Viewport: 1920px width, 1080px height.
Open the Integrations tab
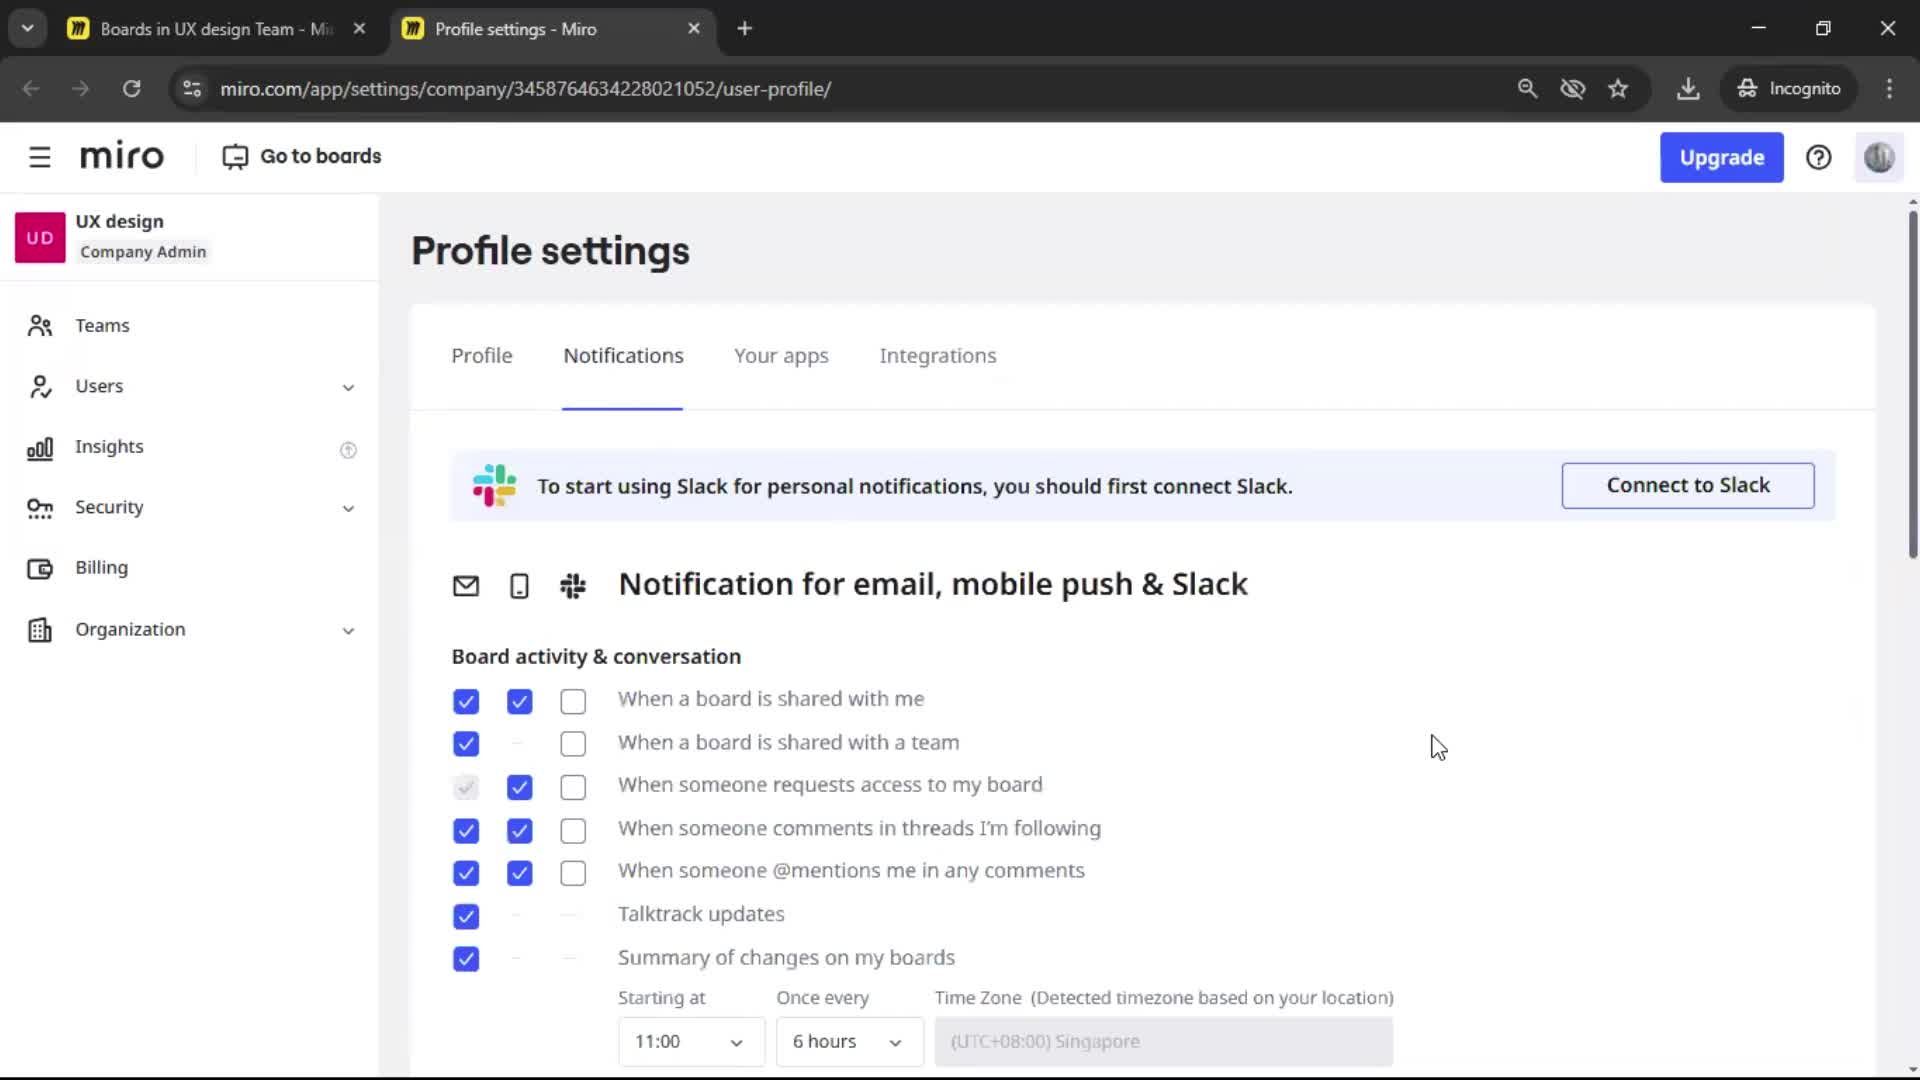pyautogui.click(x=938, y=356)
